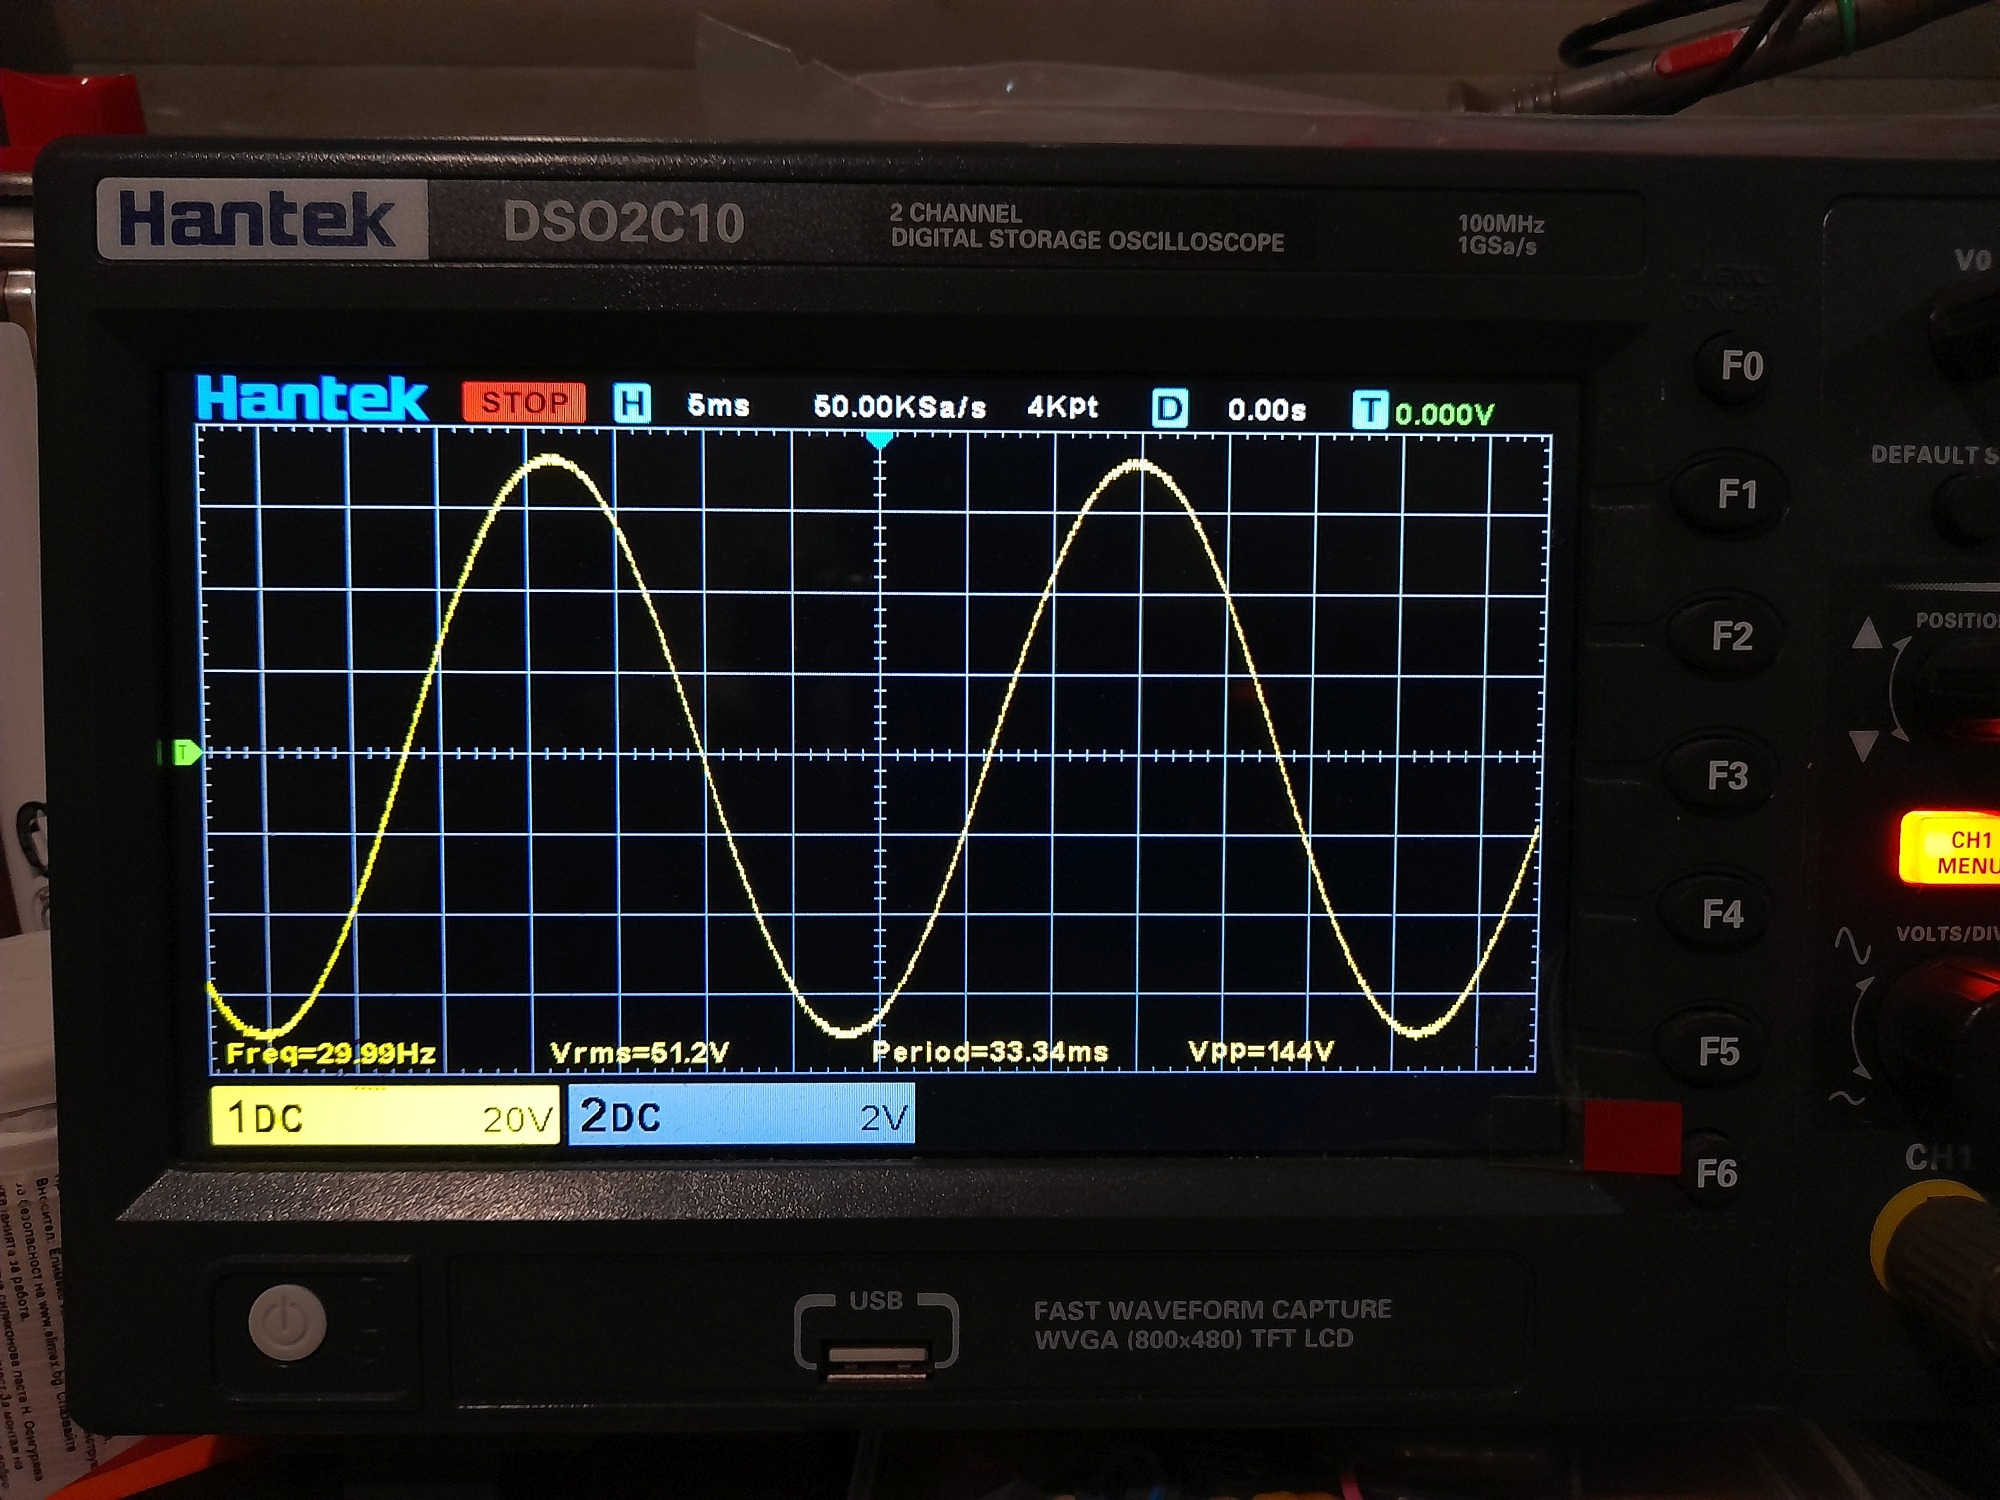
Task: Select the D delay indicator icon
Action: click(x=1170, y=409)
